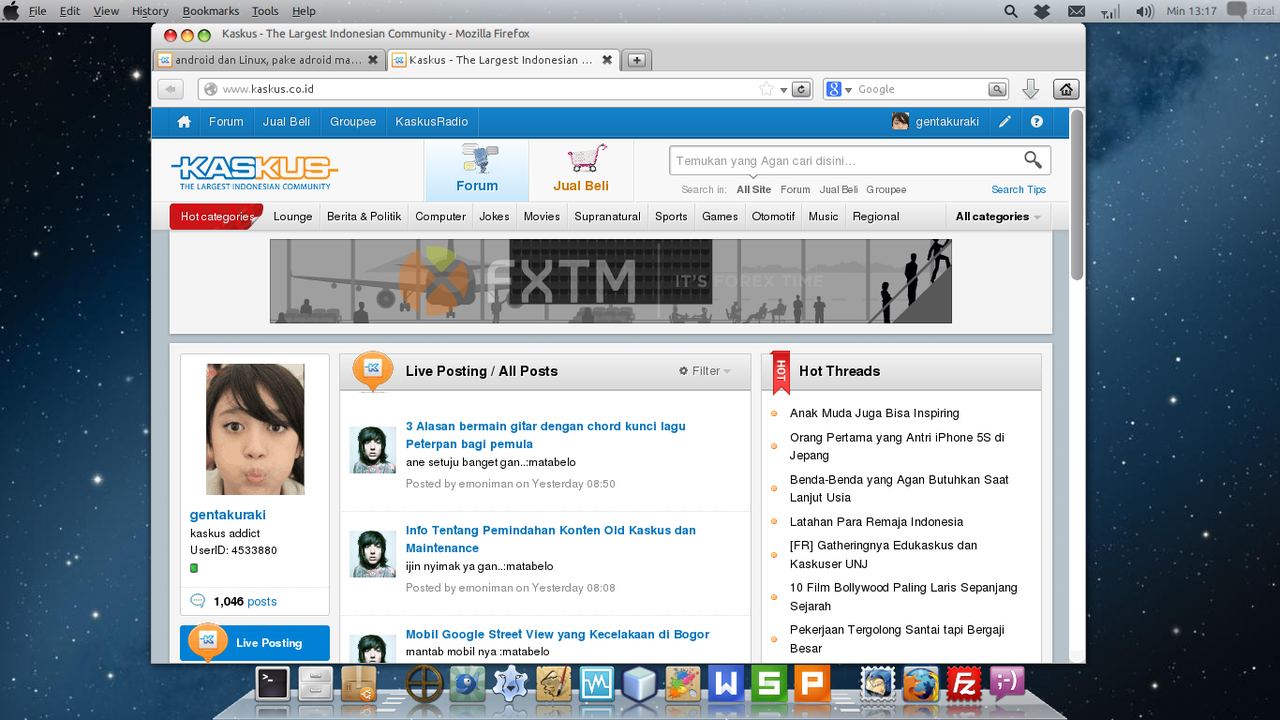Expand the All categories dropdown

tap(998, 216)
